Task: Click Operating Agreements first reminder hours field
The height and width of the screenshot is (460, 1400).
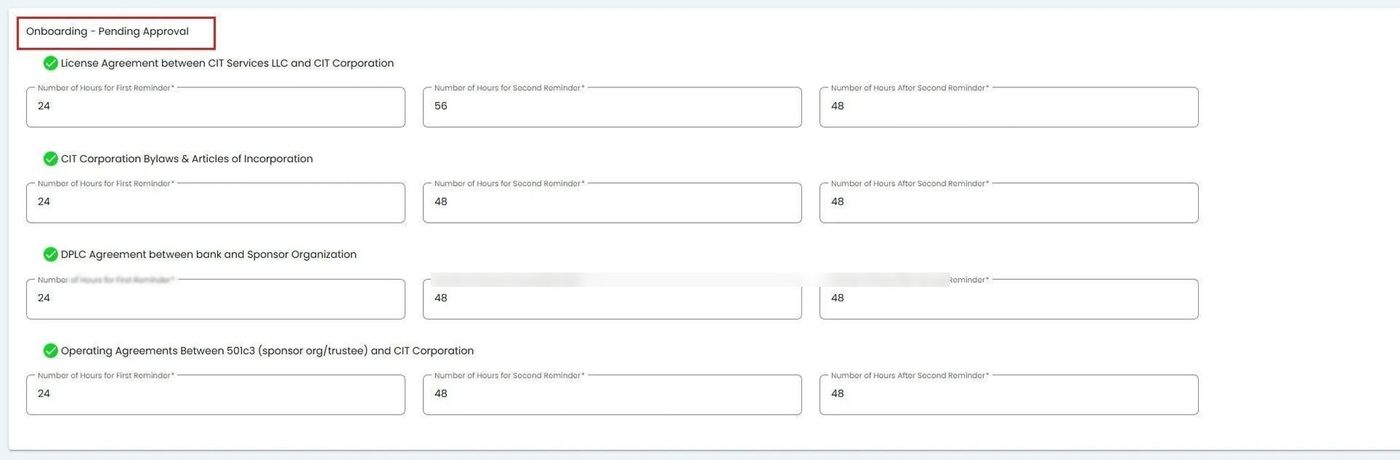Action: click(x=215, y=395)
